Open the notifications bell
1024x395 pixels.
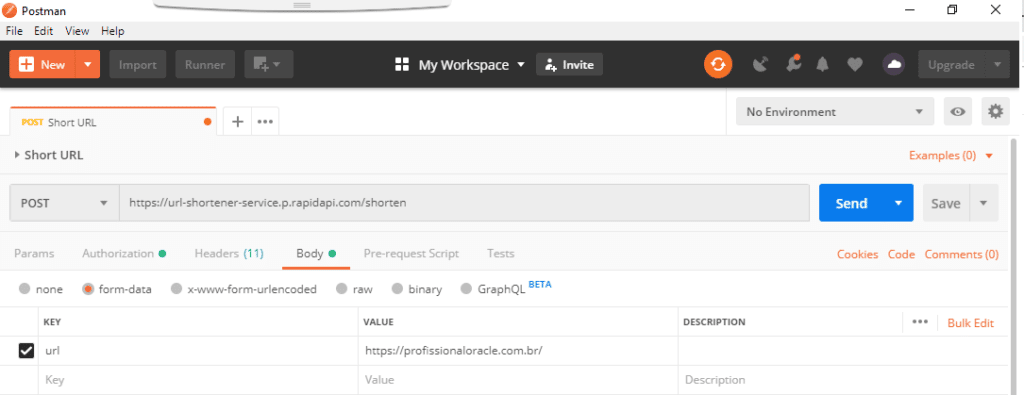pos(823,65)
